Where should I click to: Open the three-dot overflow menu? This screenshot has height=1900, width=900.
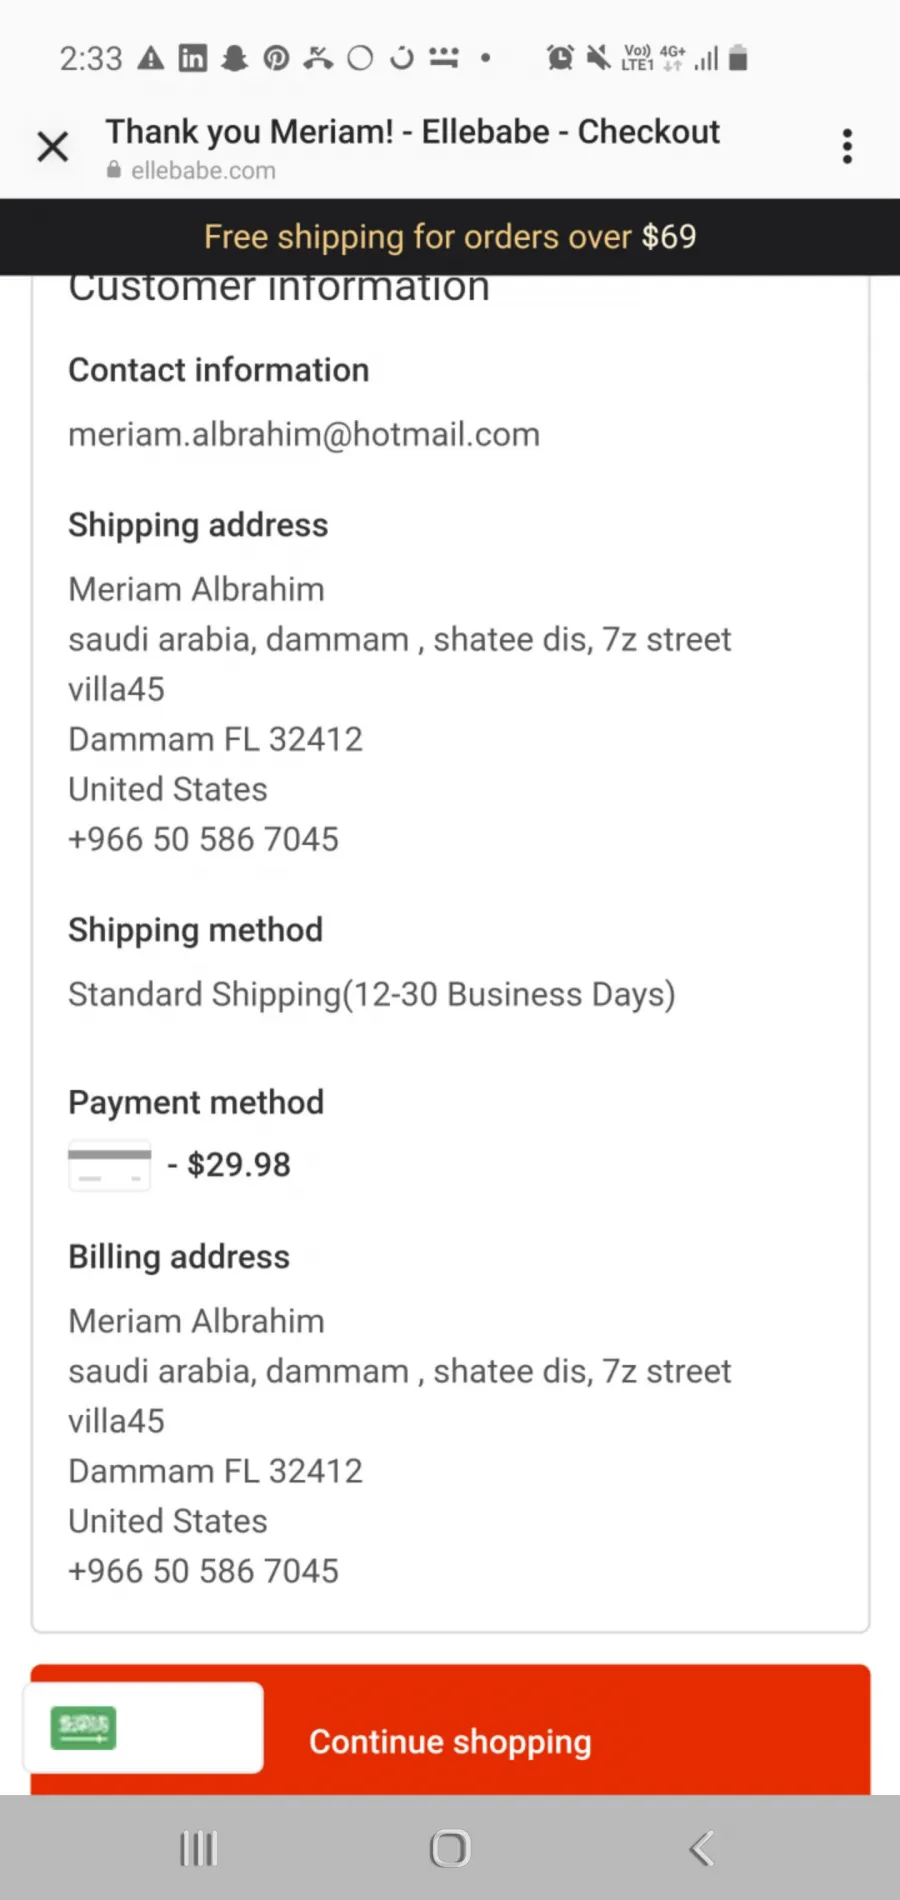tap(847, 147)
